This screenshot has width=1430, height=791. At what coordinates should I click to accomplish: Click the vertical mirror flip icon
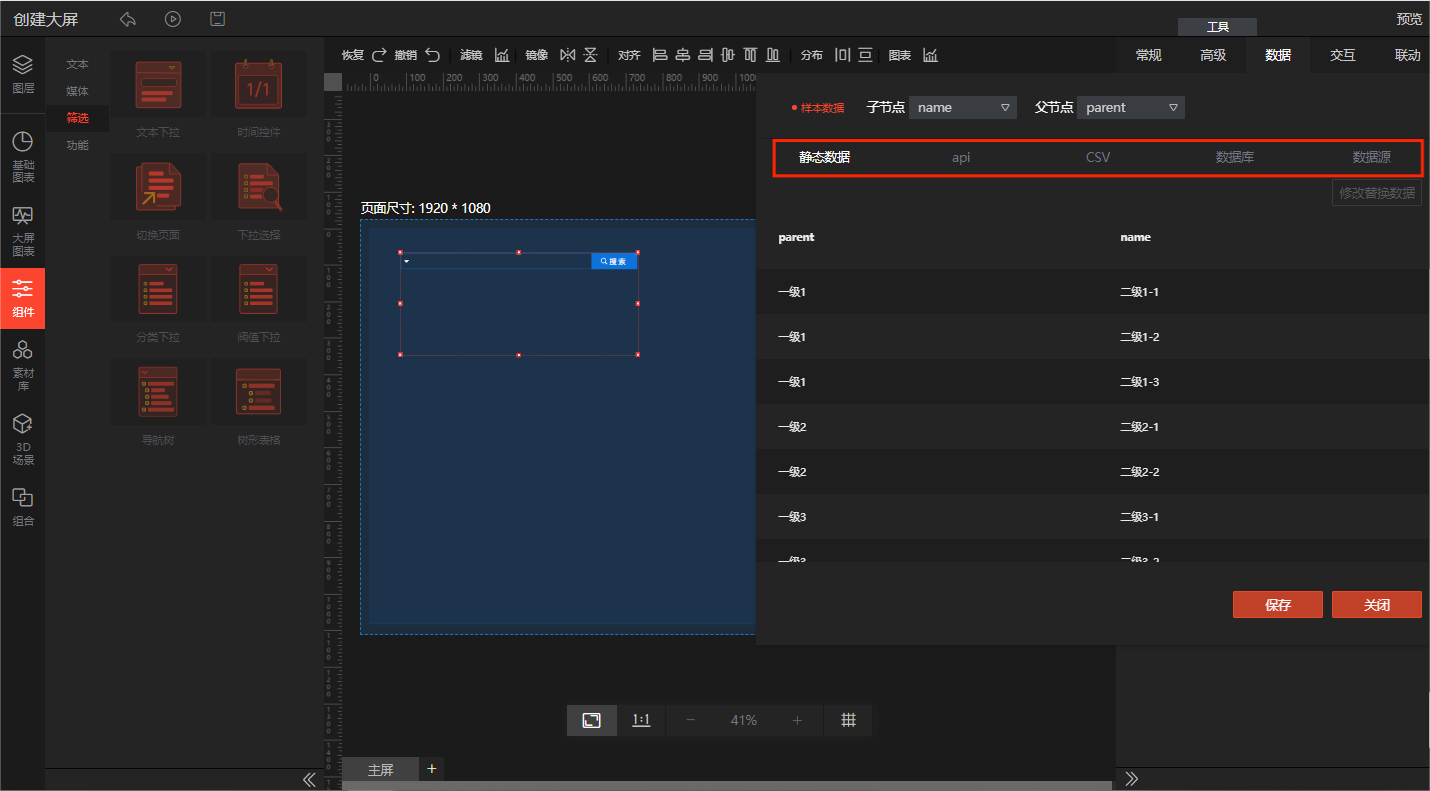coord(590,55)
